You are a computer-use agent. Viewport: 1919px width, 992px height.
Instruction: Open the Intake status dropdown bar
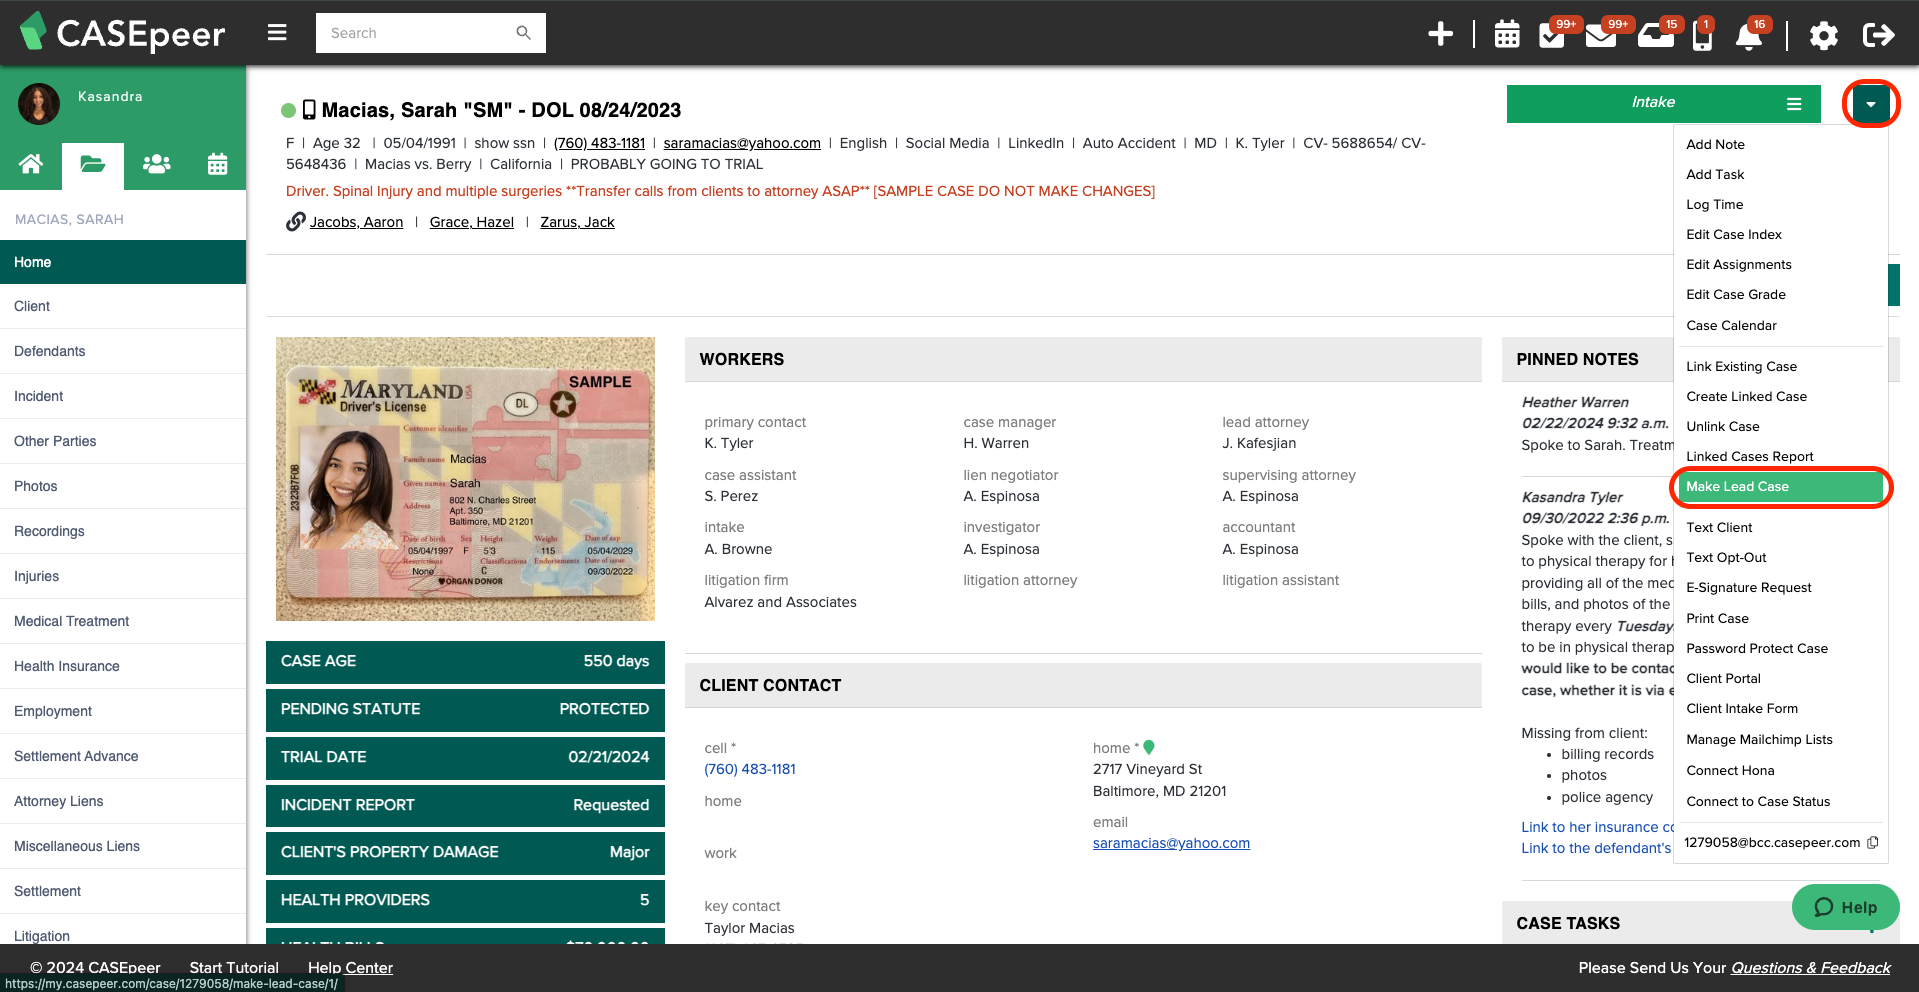1664,103
